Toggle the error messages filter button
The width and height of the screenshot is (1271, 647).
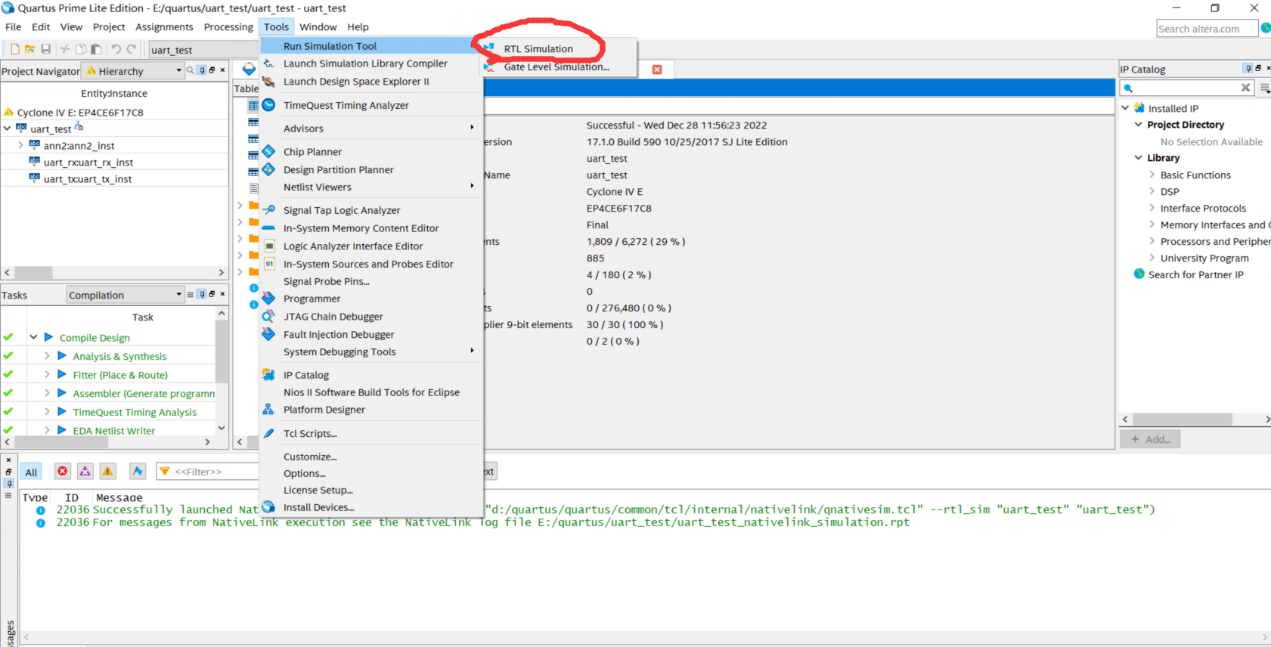click(62, 471)
